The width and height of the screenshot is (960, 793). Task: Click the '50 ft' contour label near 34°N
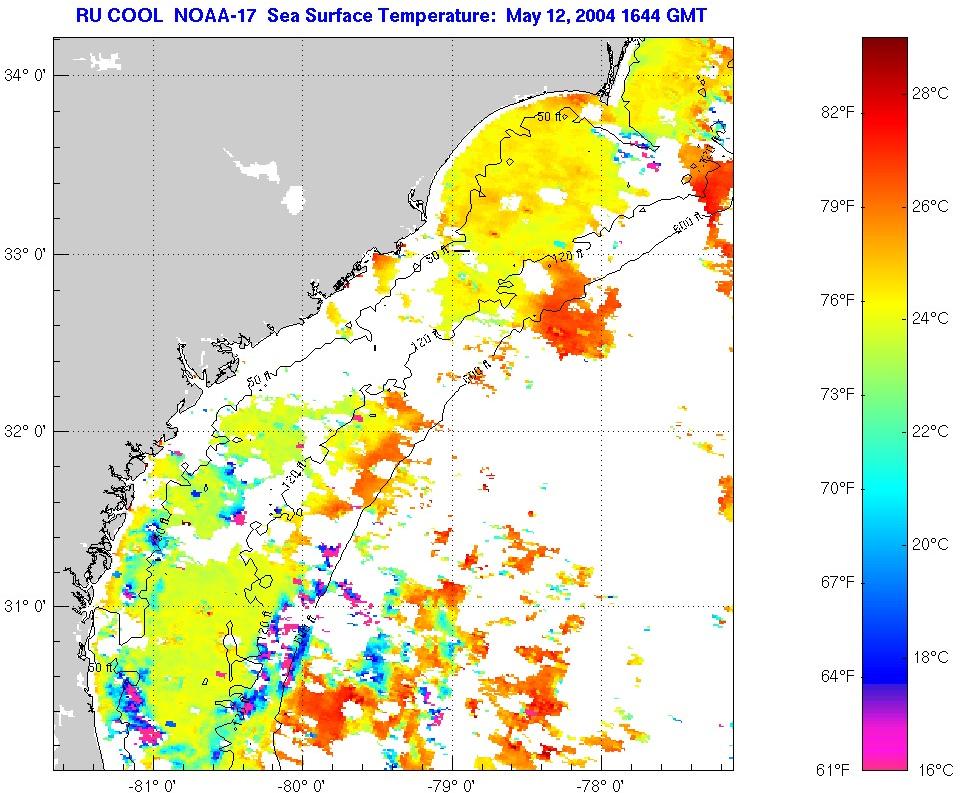[x=548, y=116]
